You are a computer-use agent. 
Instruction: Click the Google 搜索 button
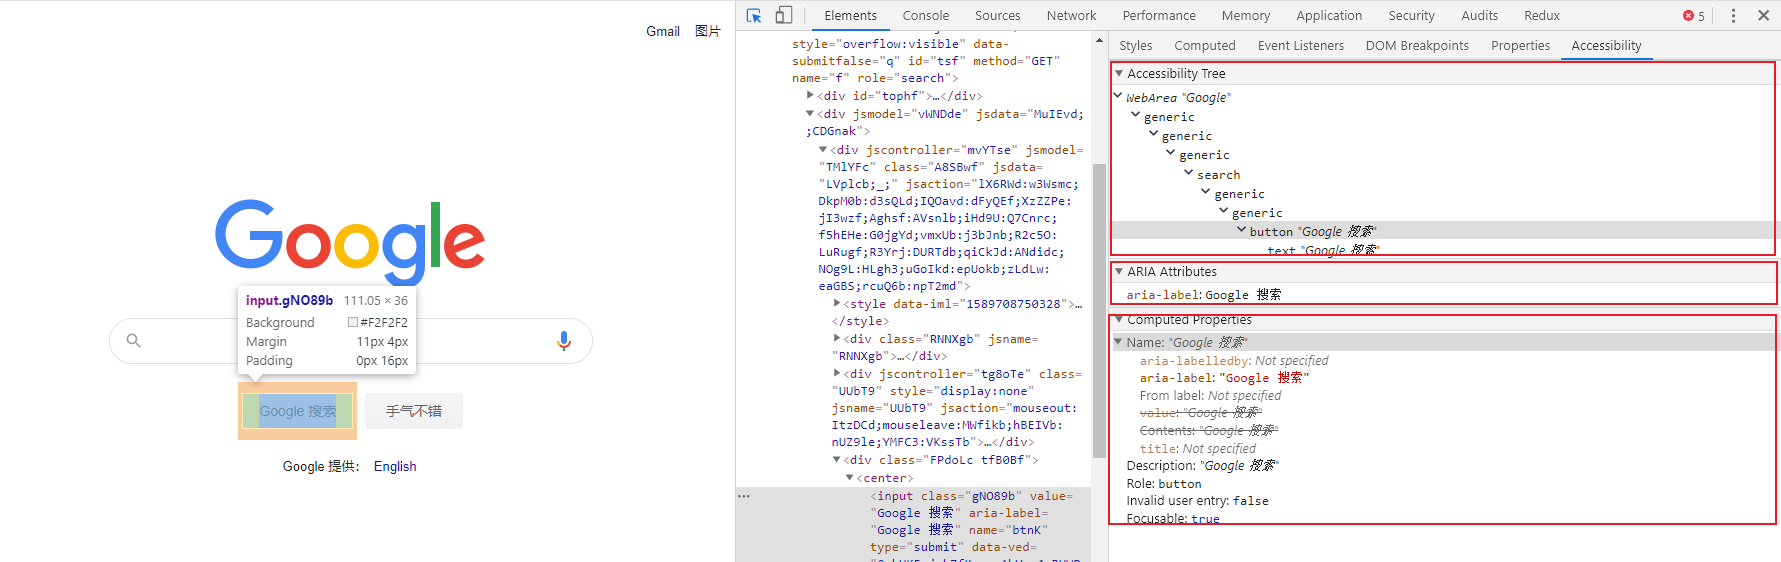coord(298,411)
